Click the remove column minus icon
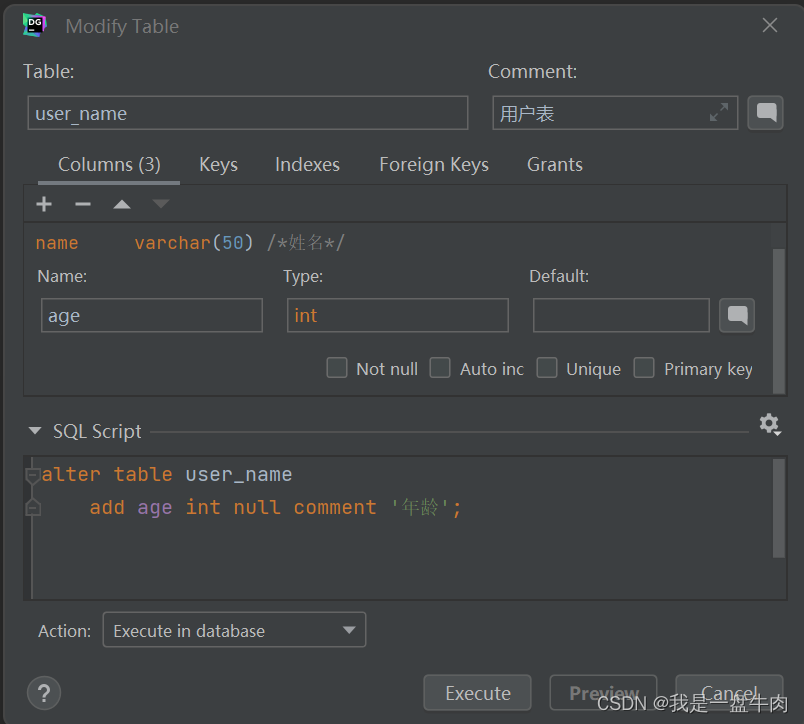Viewport: 804px width, 724px height. point(83,204)
